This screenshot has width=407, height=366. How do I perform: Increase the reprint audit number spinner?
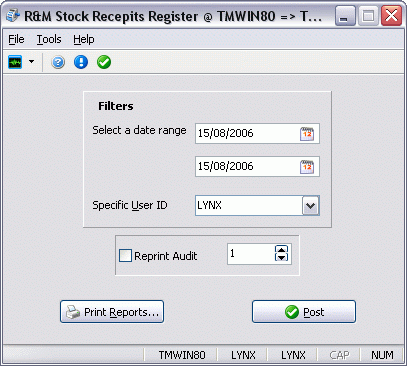click(282, 250)
